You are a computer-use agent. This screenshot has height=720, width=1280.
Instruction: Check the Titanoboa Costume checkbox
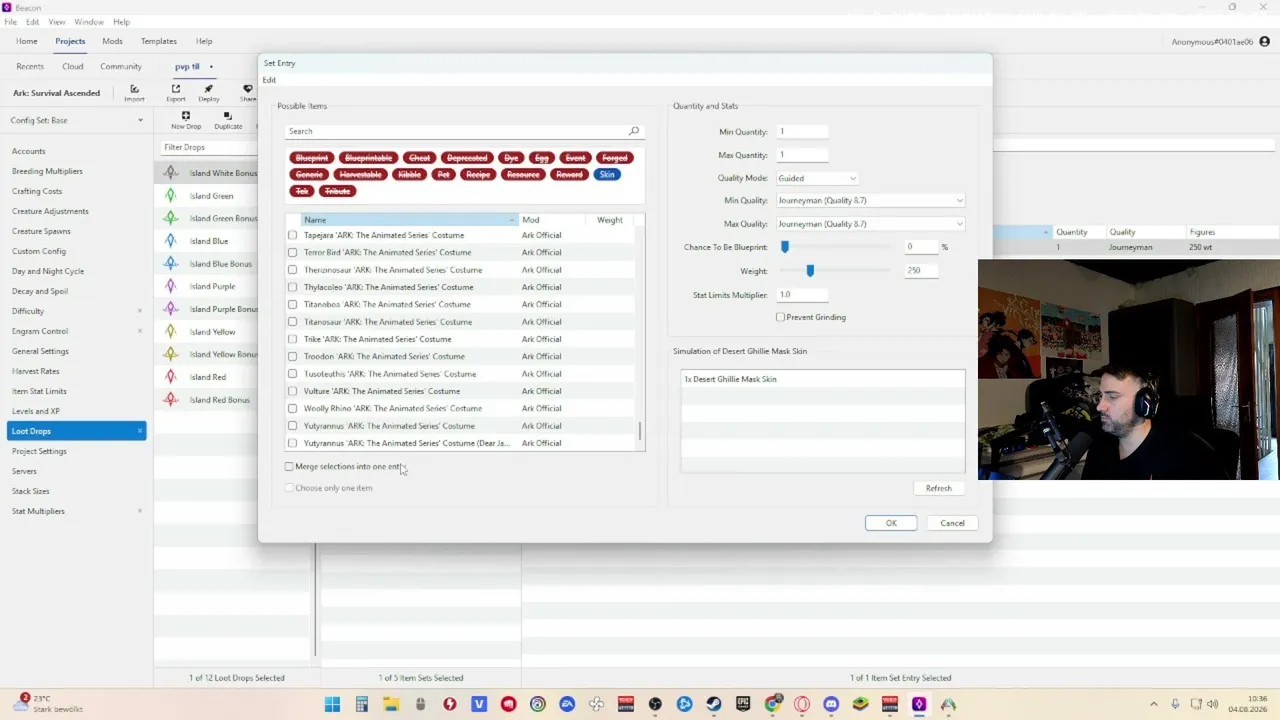click(293, 304)
